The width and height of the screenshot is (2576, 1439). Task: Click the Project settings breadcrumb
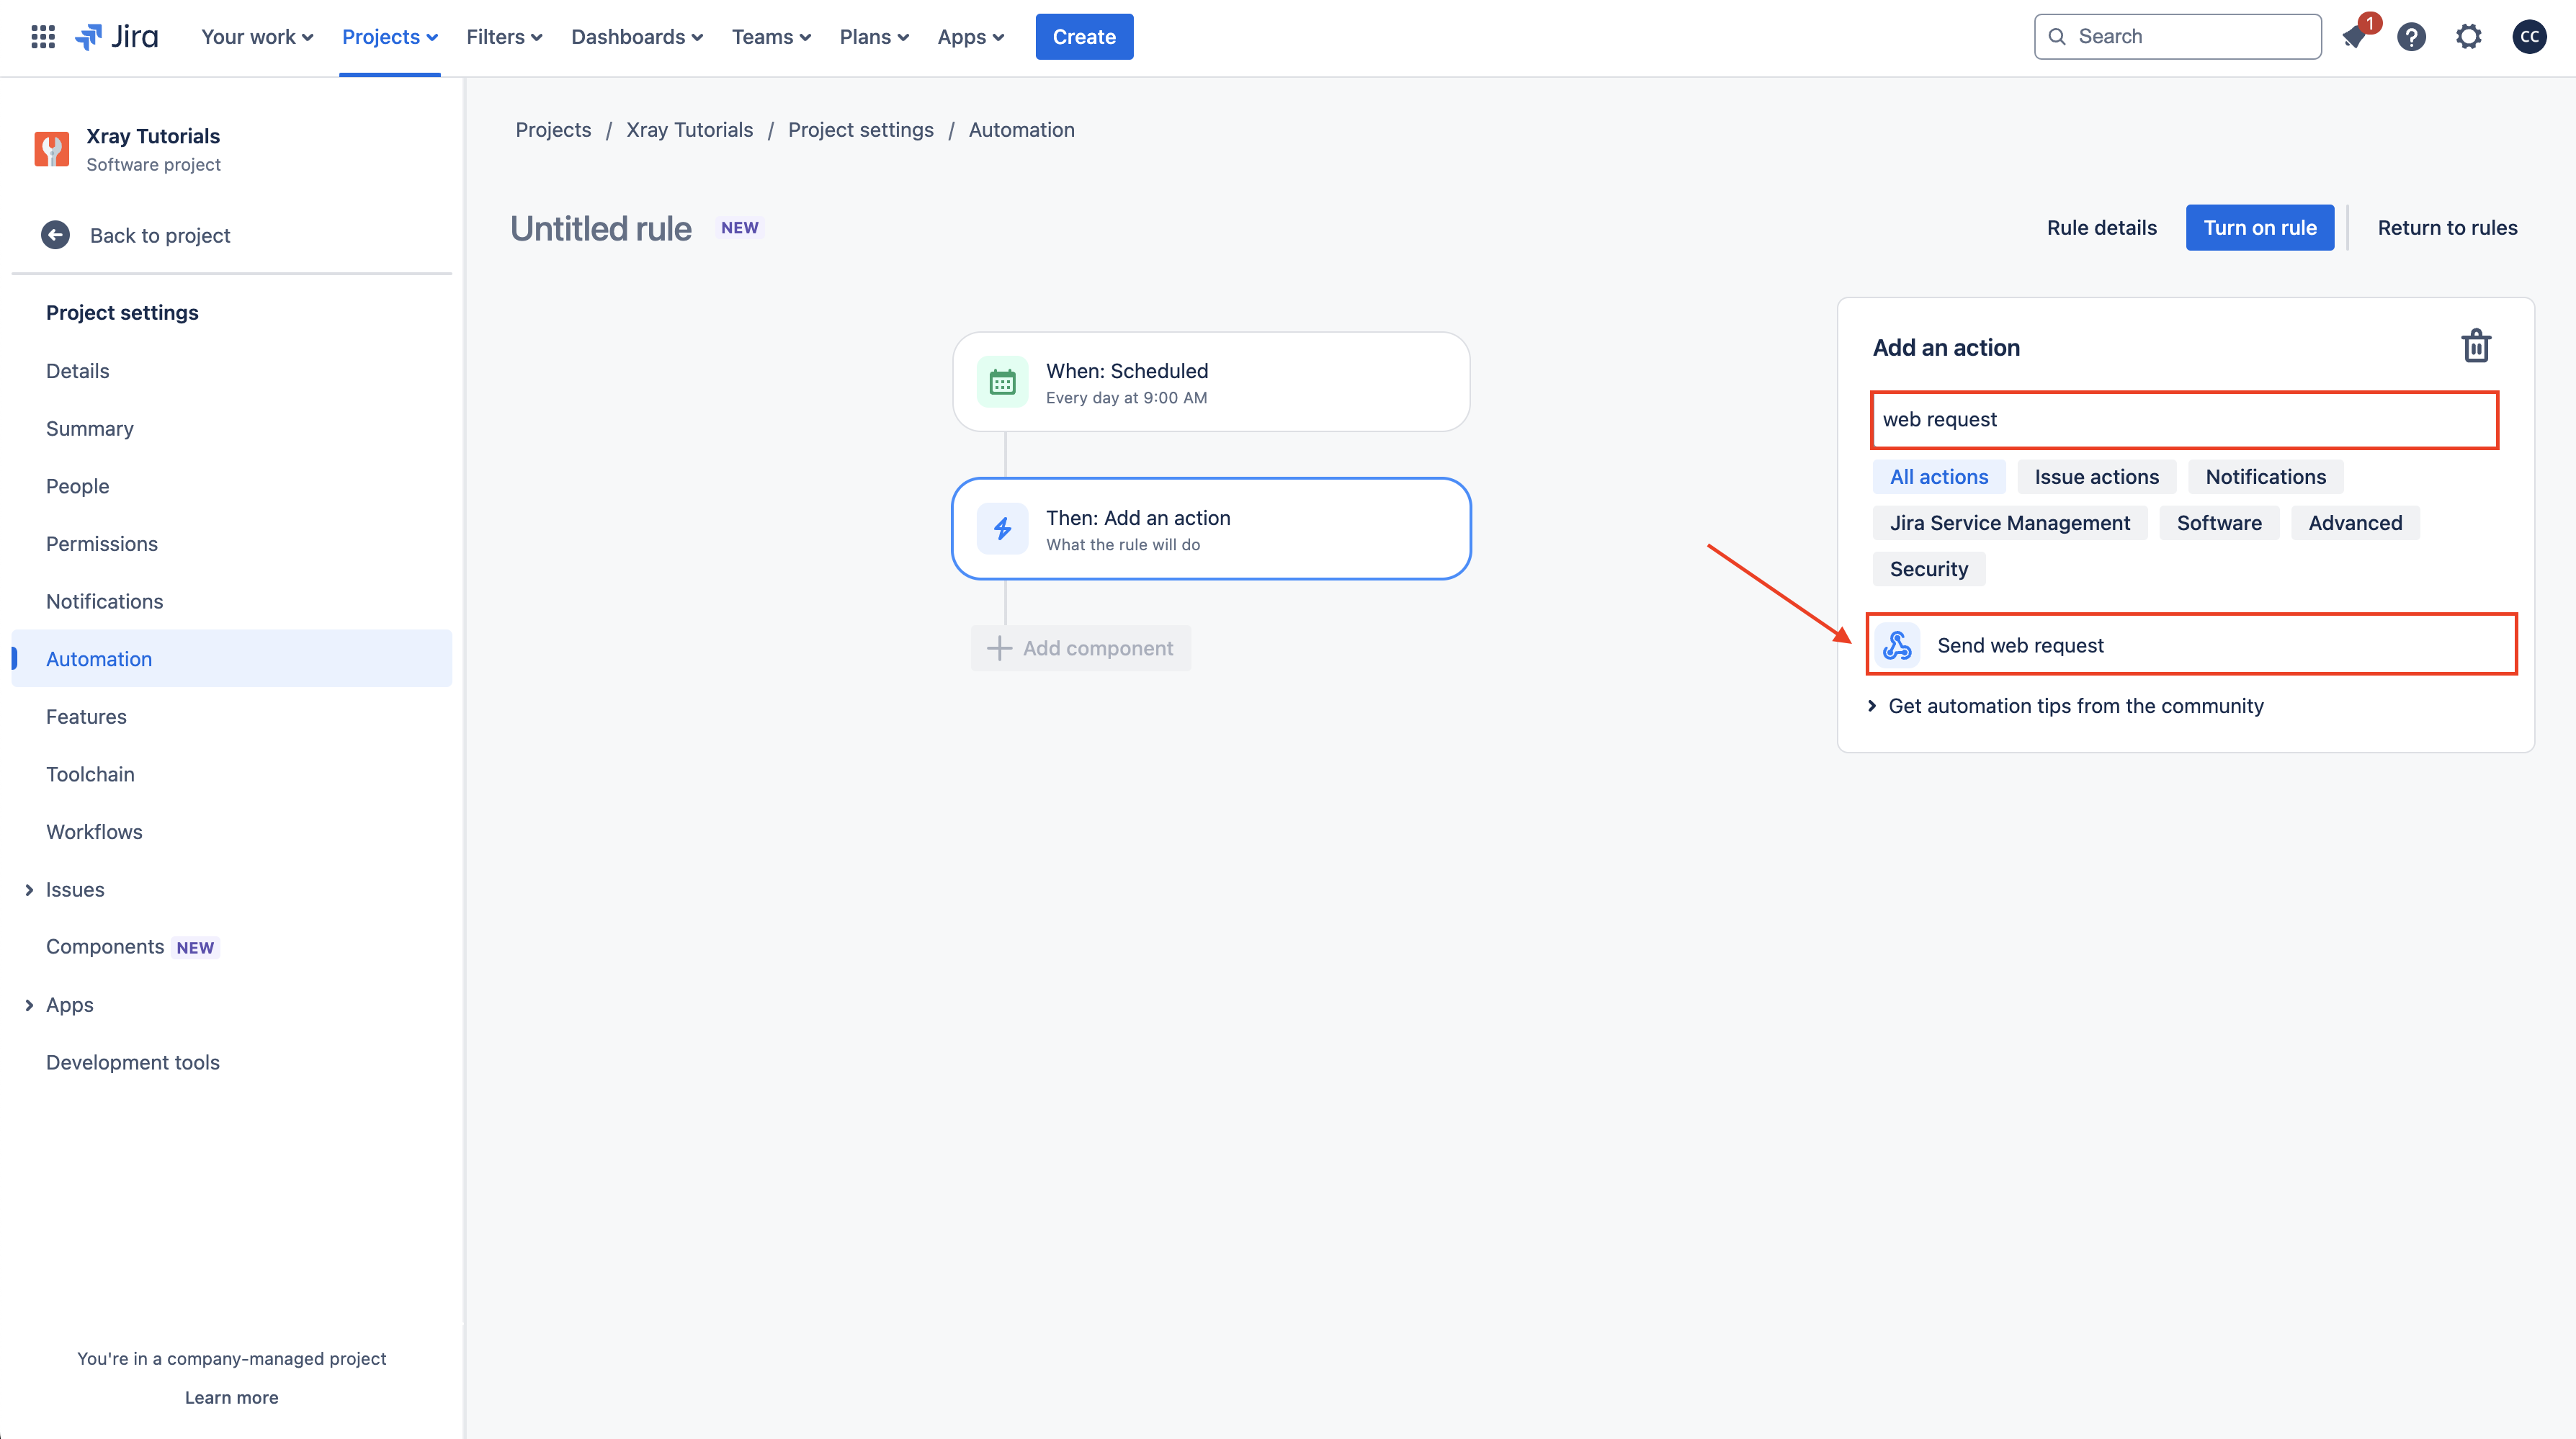tap(860, 130)
